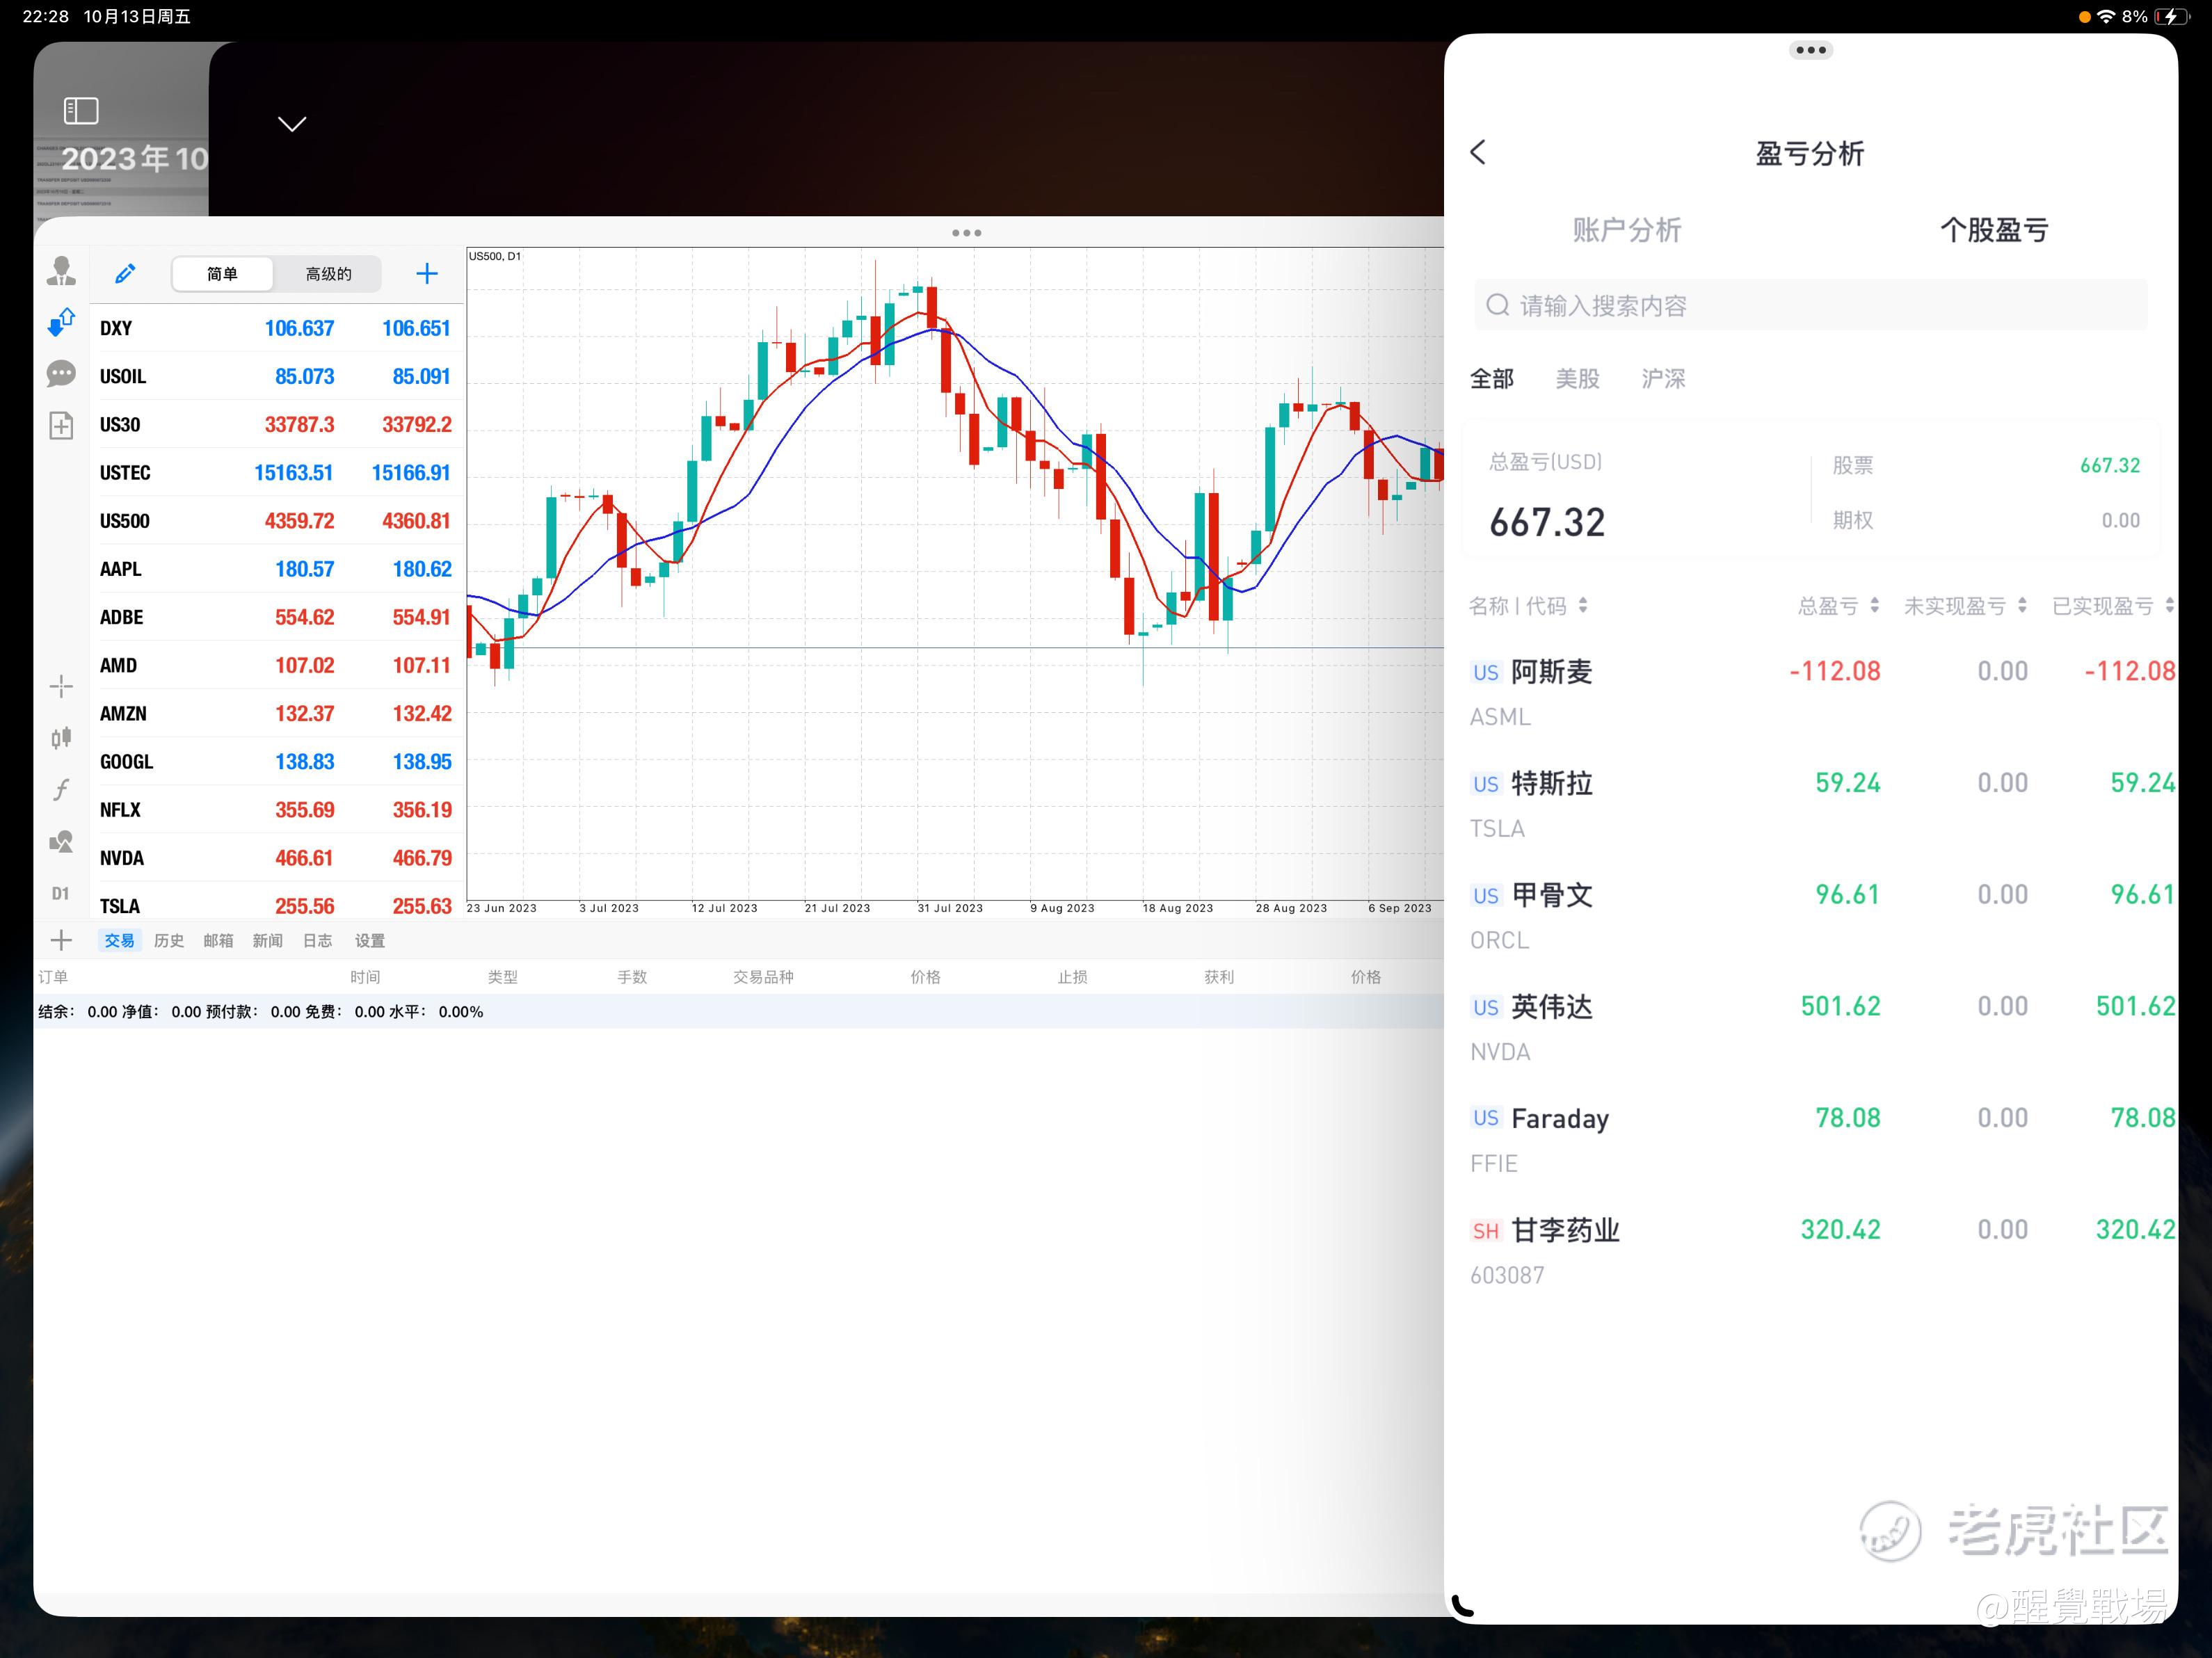
Task: Select the AMZN quote row
Action: pos(277,713)
